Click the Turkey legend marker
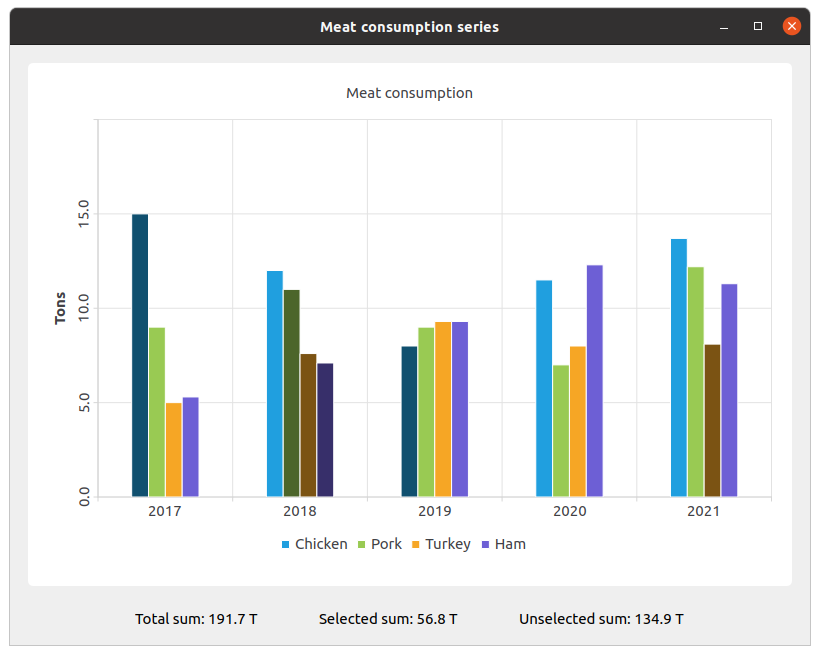 point(416,544)
